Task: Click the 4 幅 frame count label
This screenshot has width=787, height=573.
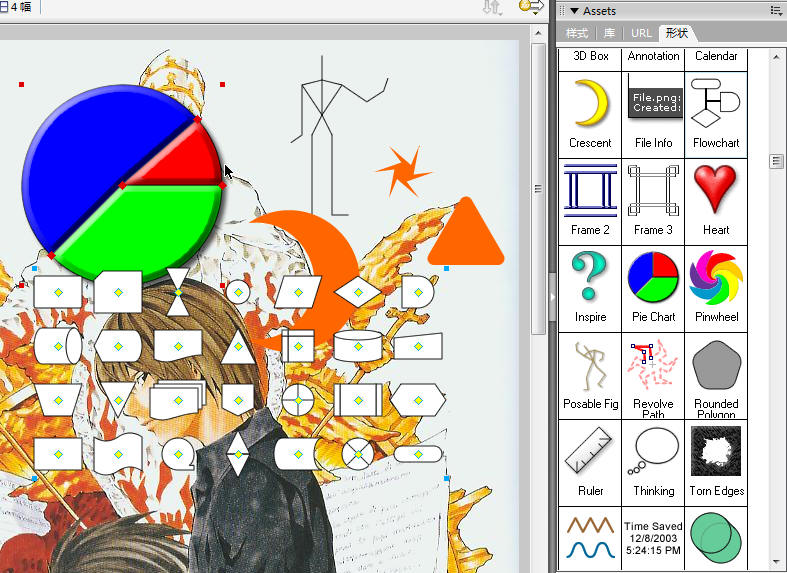Action: pos(21,7)
